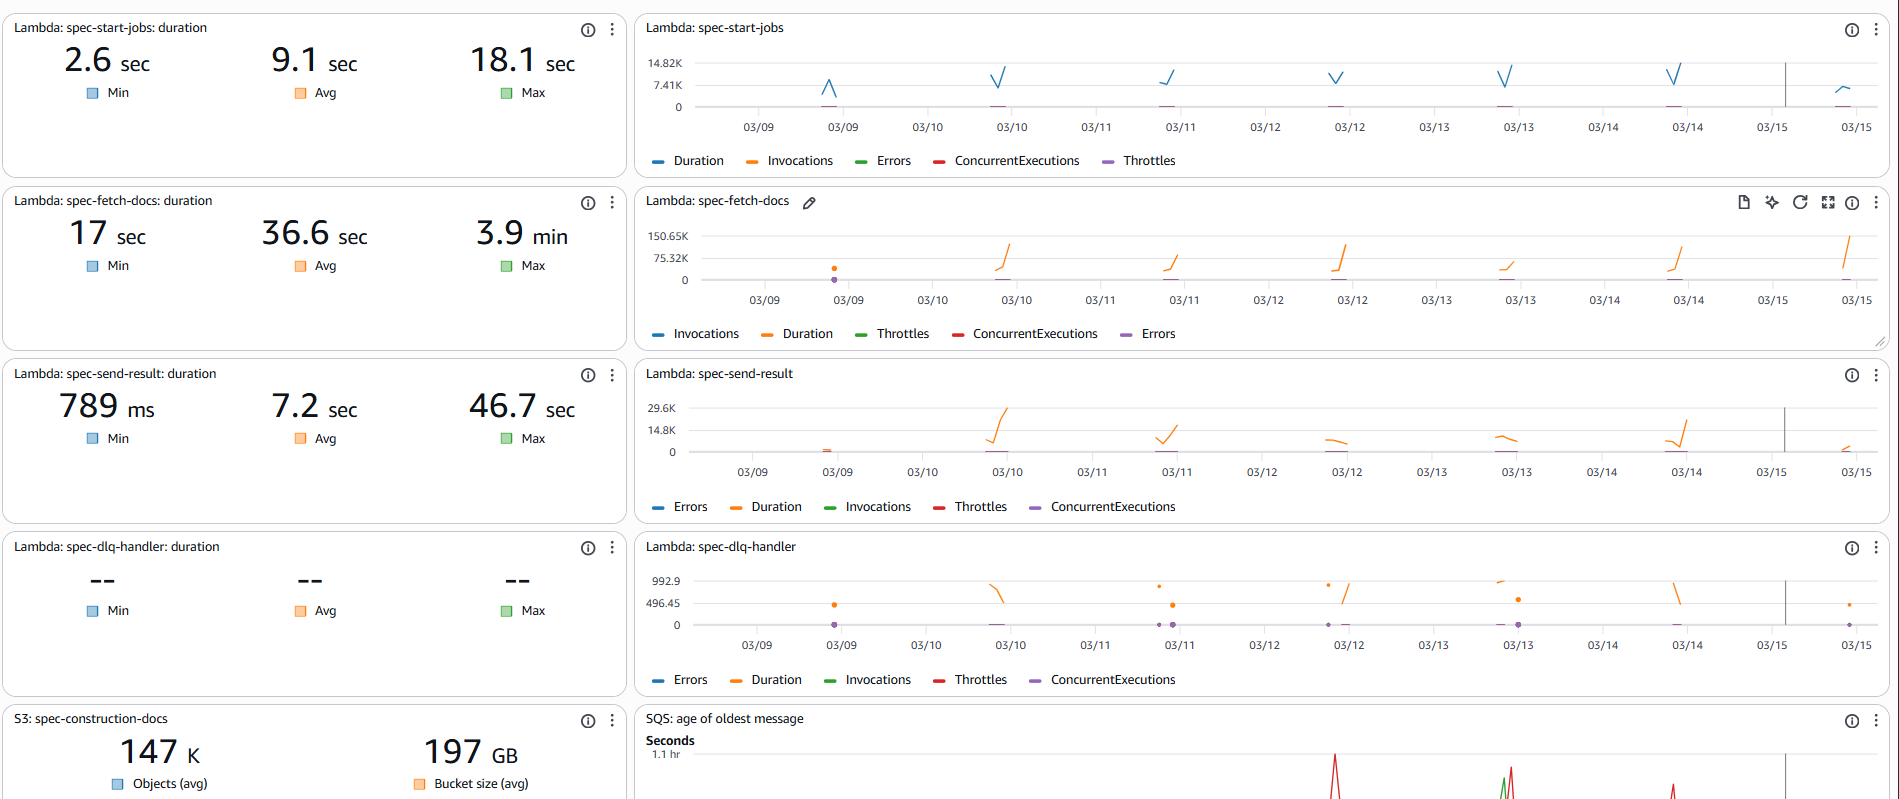Viewport: 1899px width, 799px height.
Task: Toggle Invocations in spec-dlq-handler graph legend
Action: pos(867,680)
